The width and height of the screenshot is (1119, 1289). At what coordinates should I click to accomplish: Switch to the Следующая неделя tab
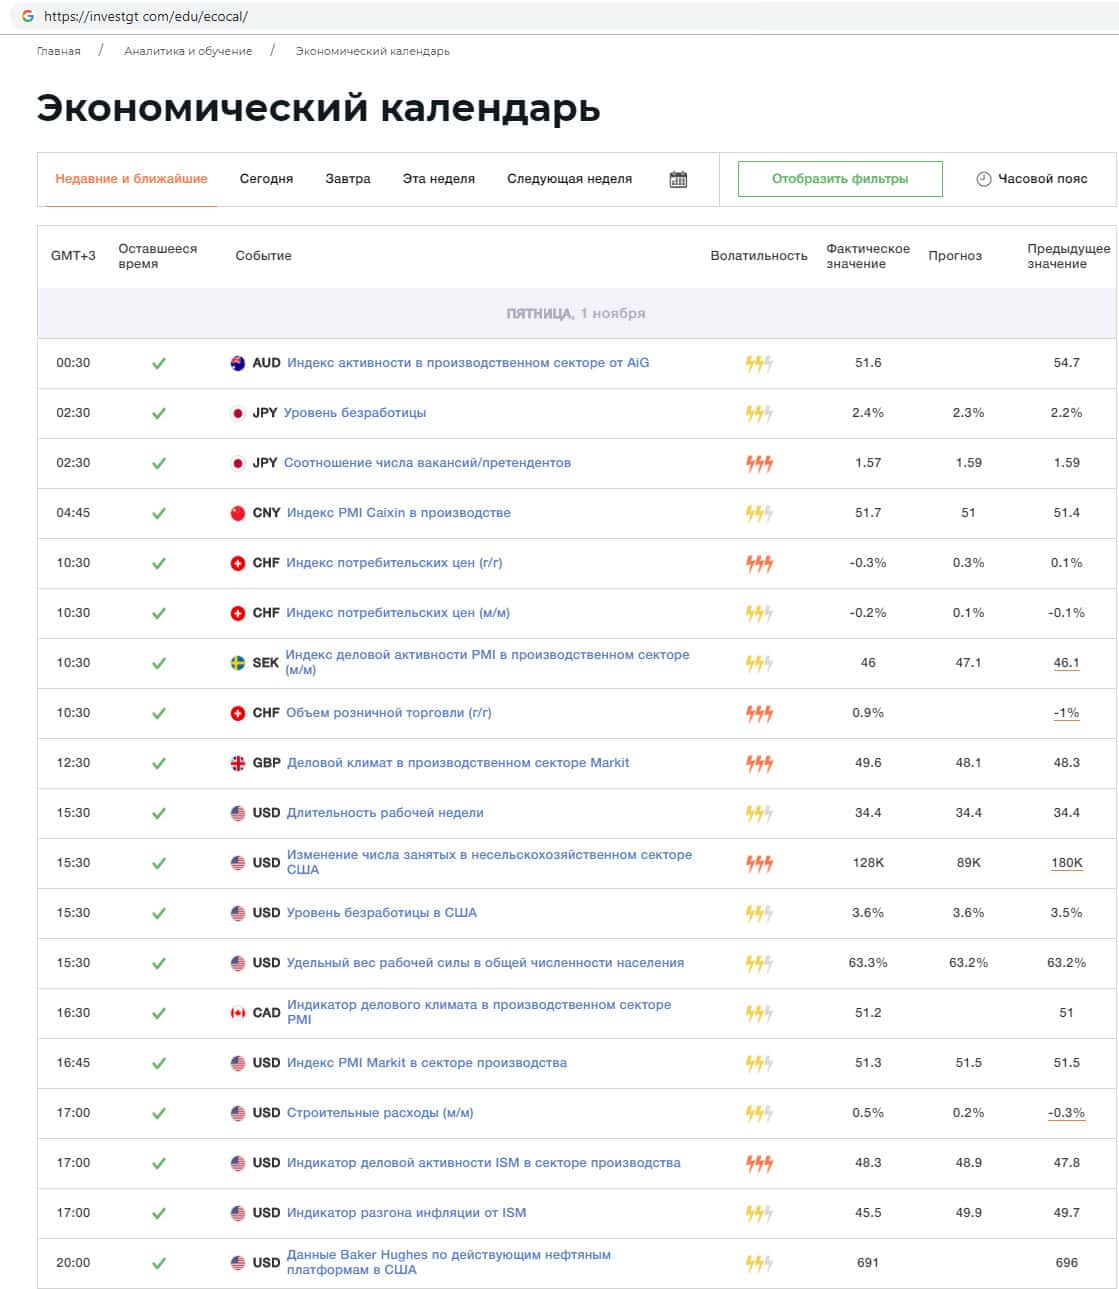coord(569,179)
